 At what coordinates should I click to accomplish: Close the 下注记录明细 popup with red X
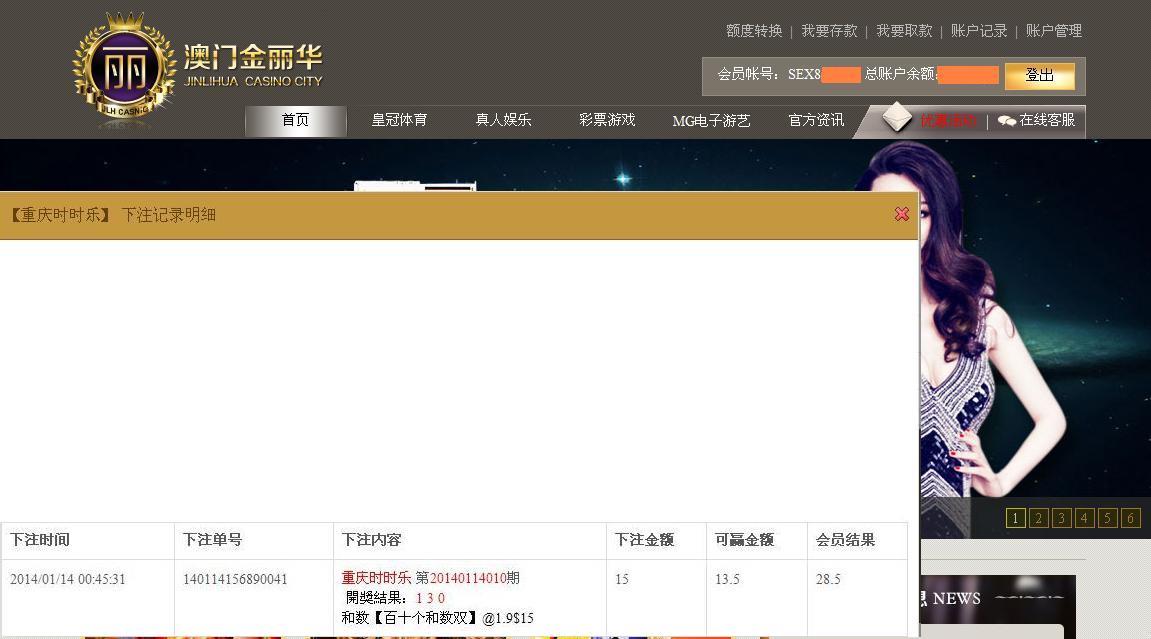pyautogui.click(x=902, y=214)
